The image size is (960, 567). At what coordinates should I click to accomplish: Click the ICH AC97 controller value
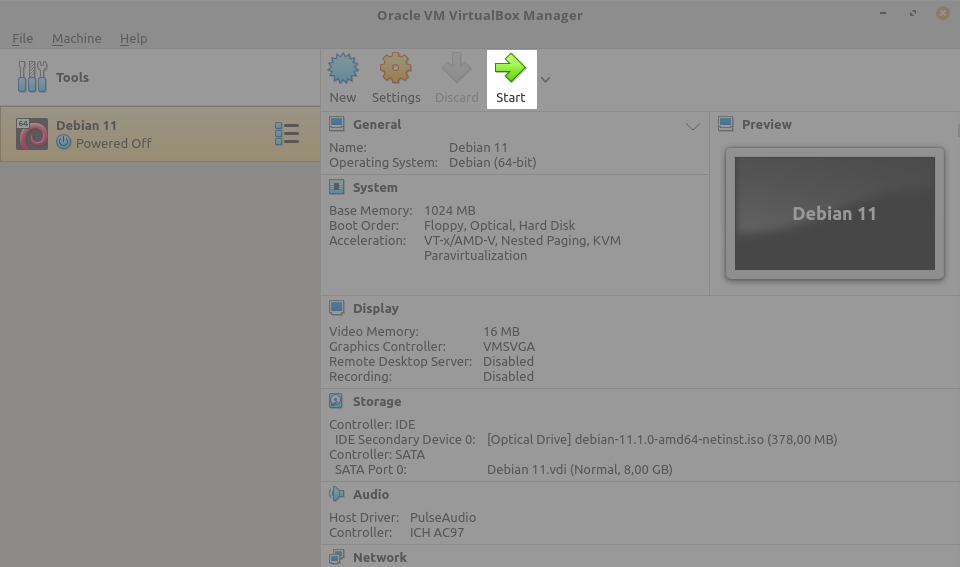click(x=437, y=533)
